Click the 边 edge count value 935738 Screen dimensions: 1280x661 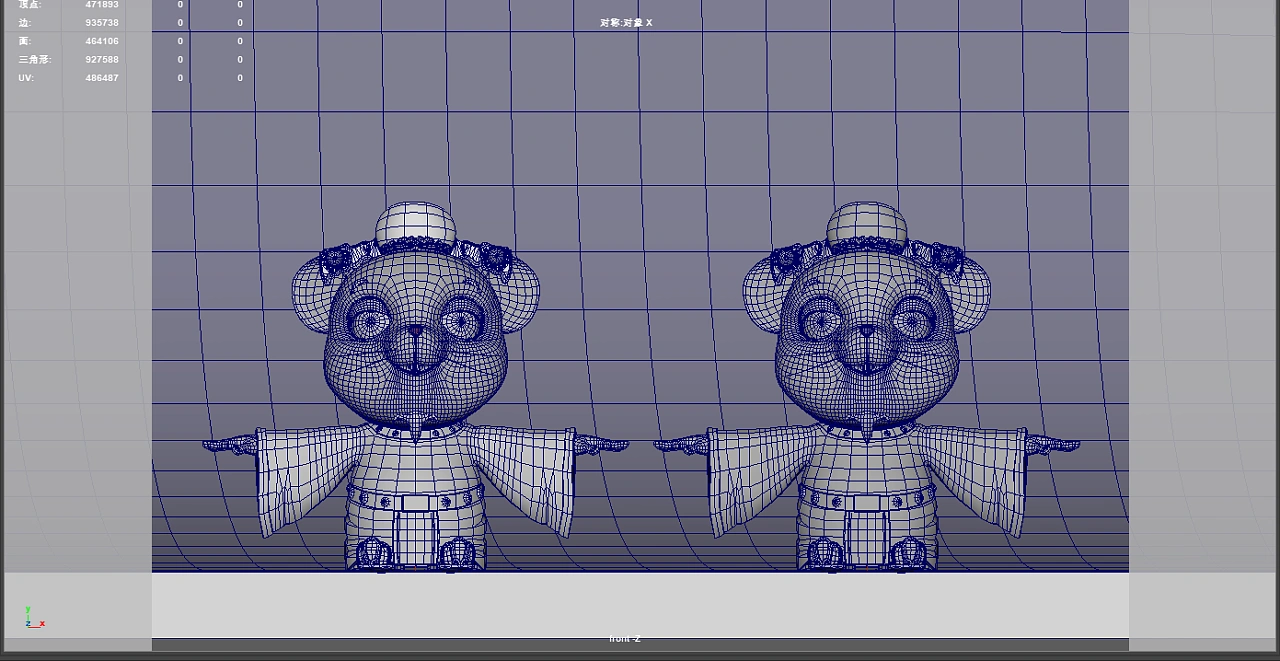(x=102, y=23)
